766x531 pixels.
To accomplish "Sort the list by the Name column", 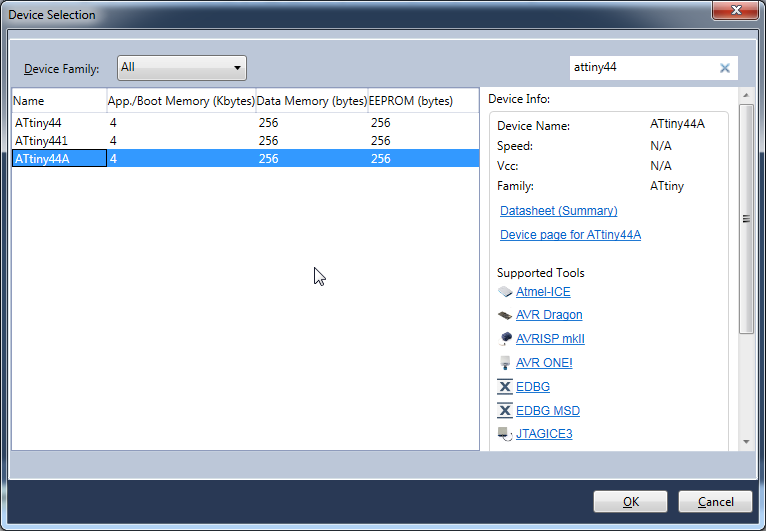I will pos(59,101).
